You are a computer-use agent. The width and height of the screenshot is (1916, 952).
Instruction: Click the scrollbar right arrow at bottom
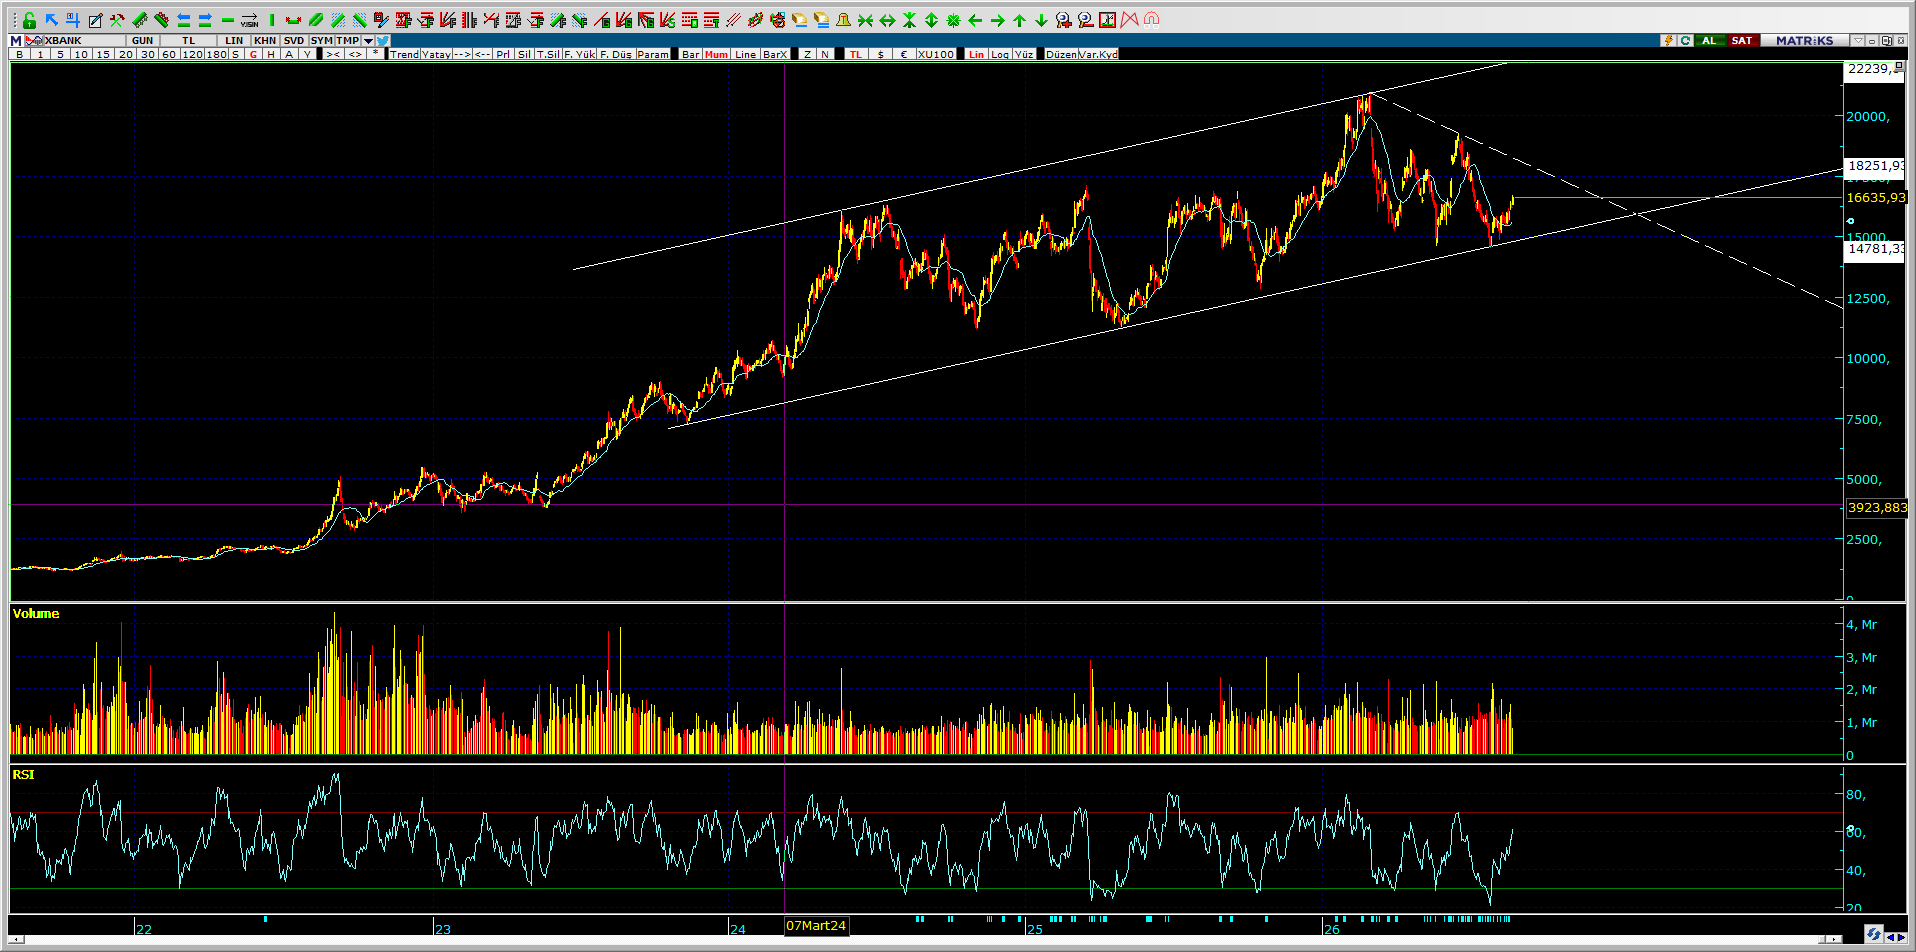1832,939
